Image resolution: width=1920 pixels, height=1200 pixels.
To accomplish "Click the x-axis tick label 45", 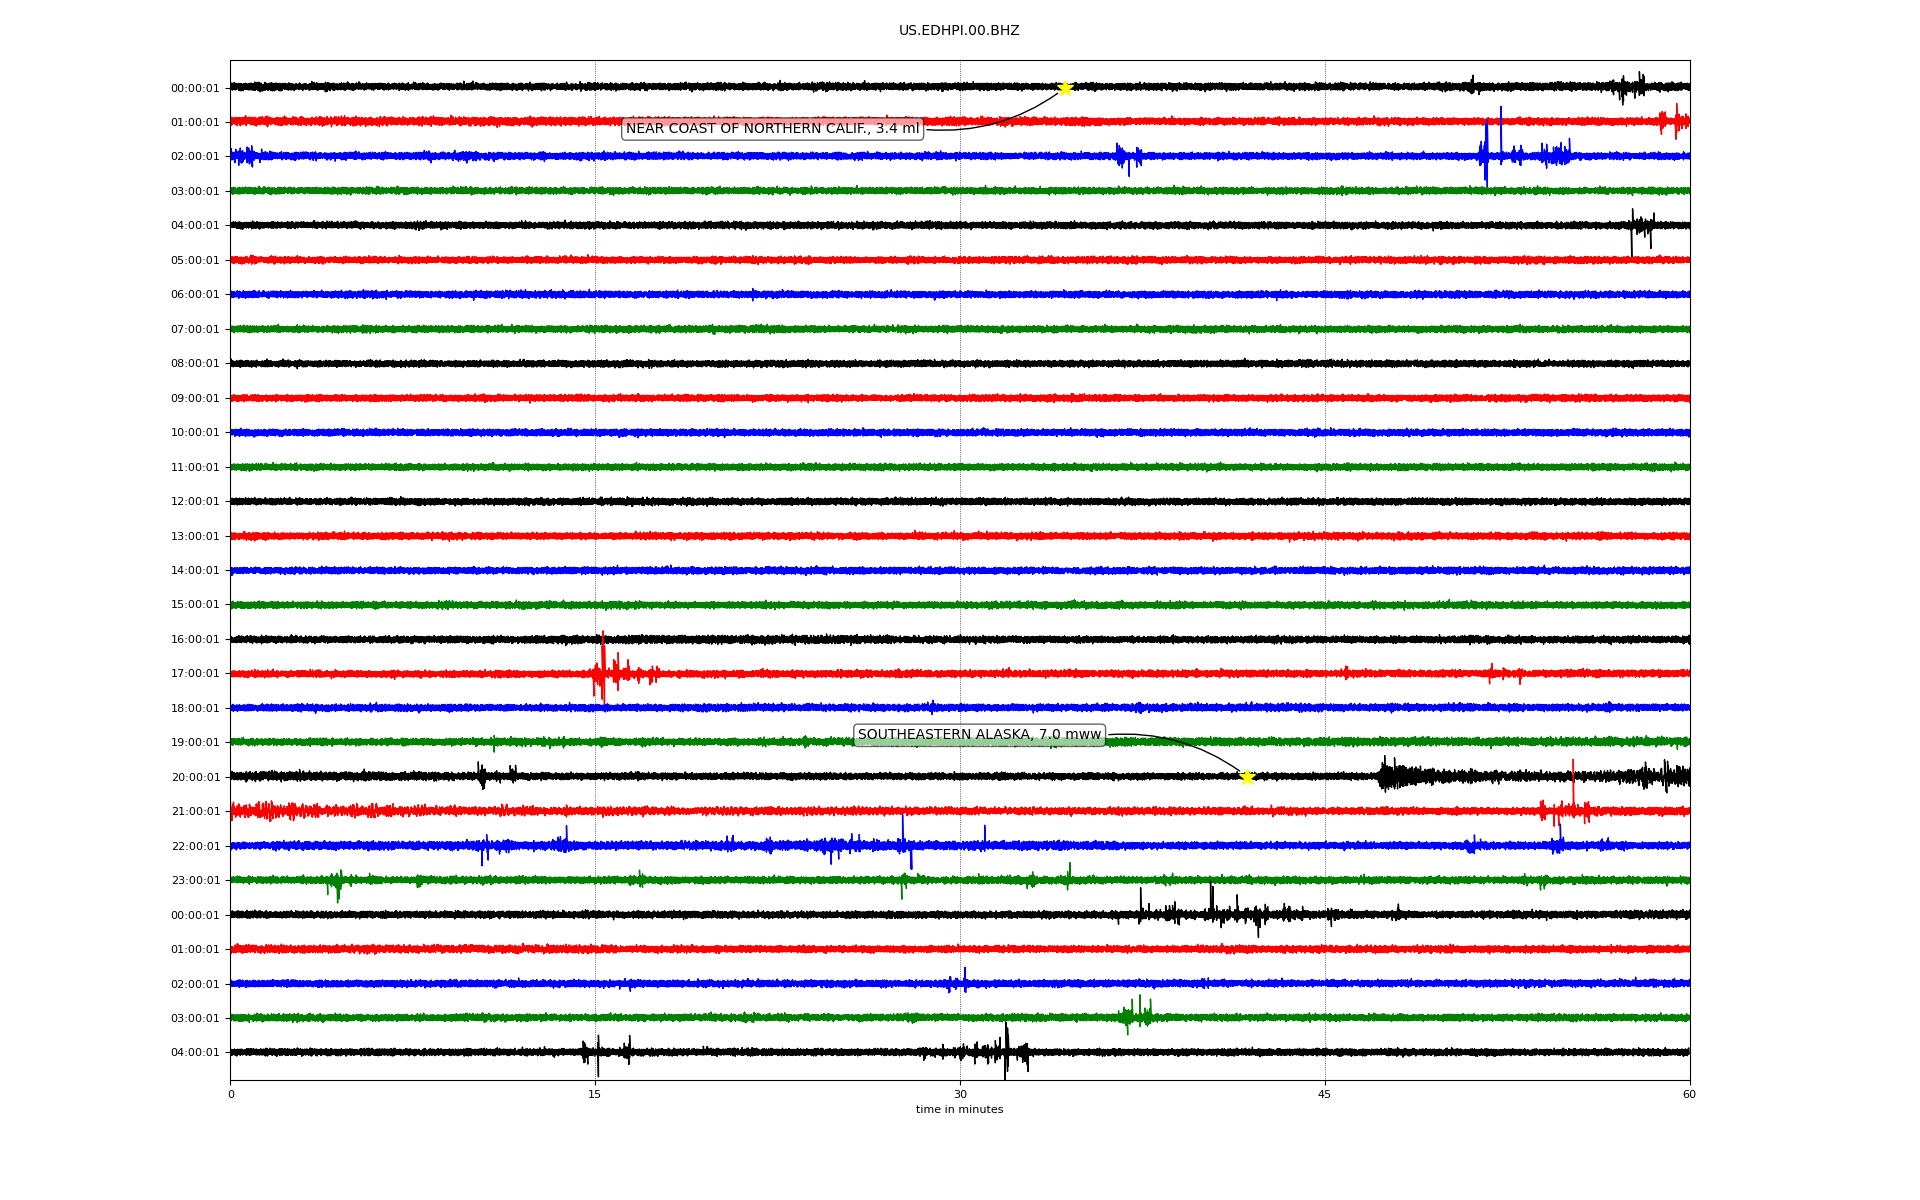I will 1325,1094.
